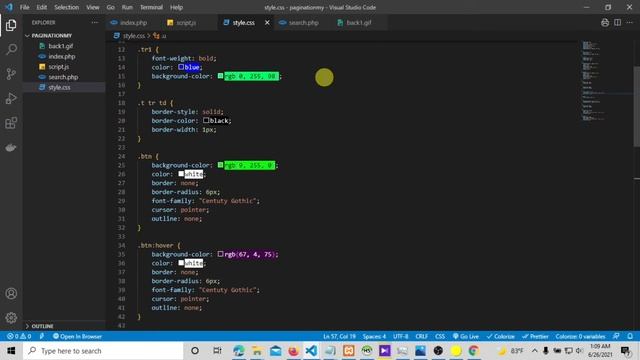Image resolution: width=640 pixels, height=360 pixels.
Task: Open Task View on the taskbar
Action: [x=217, y=351]
